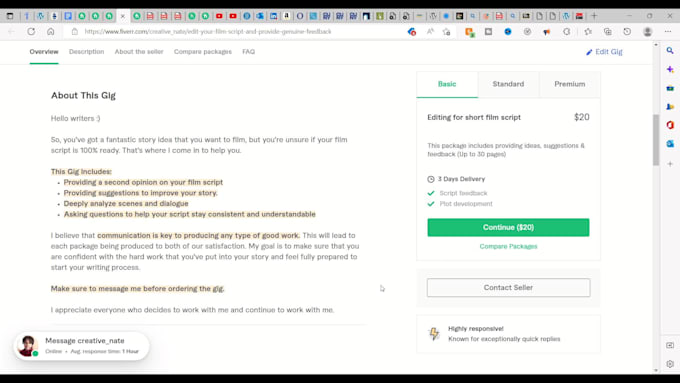This screenshot has width=680, height=383.
Task: Jump to the Description section
Action: click(86, 52)
